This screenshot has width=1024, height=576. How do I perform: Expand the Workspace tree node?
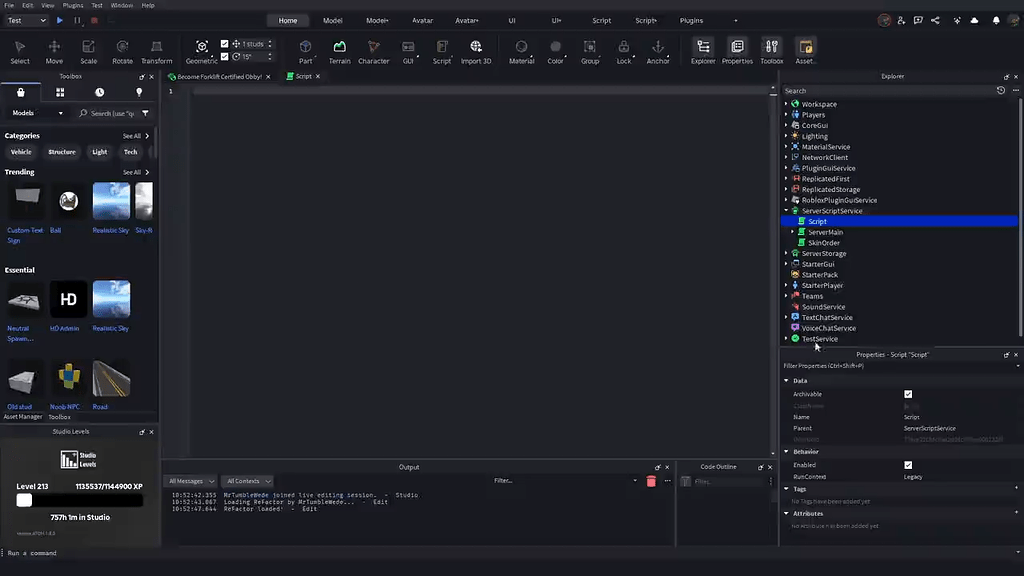(x=786, y=104)
